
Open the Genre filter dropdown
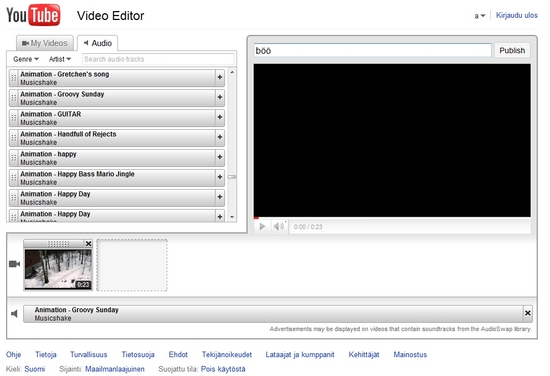26,59
